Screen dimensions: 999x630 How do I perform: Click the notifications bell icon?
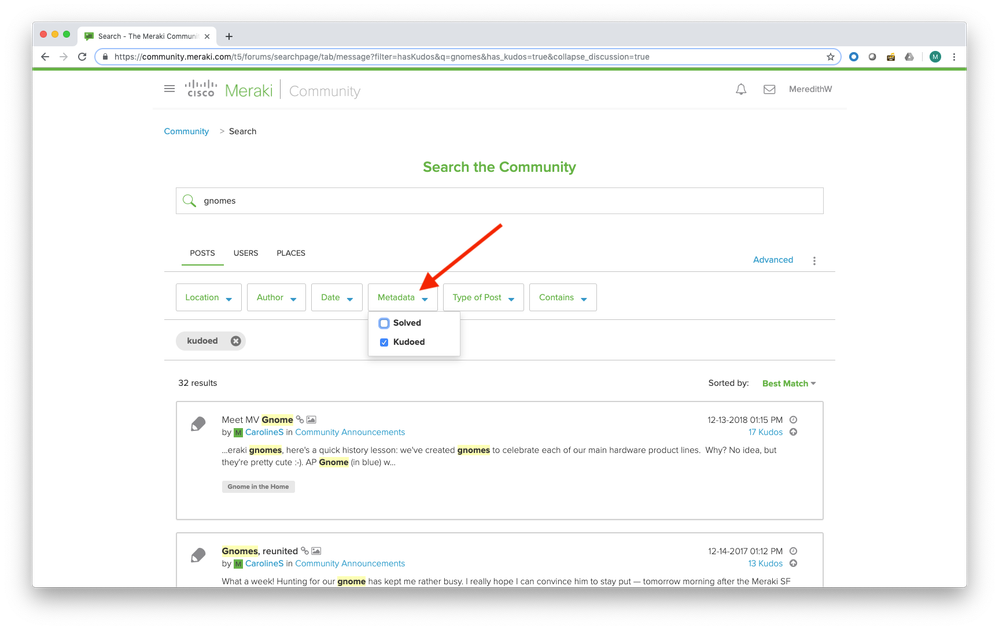pos(741,89)
